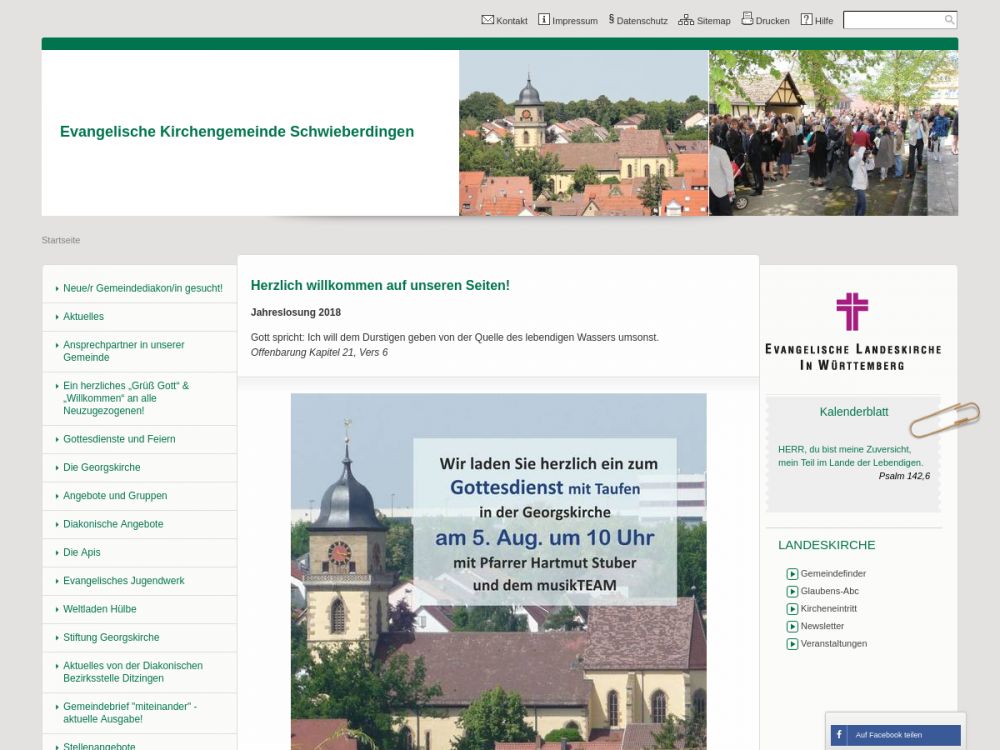The width and height of the screenshot is (1000, 750).
Task: Click the search magnifier icon
Action: coord(949,20)
